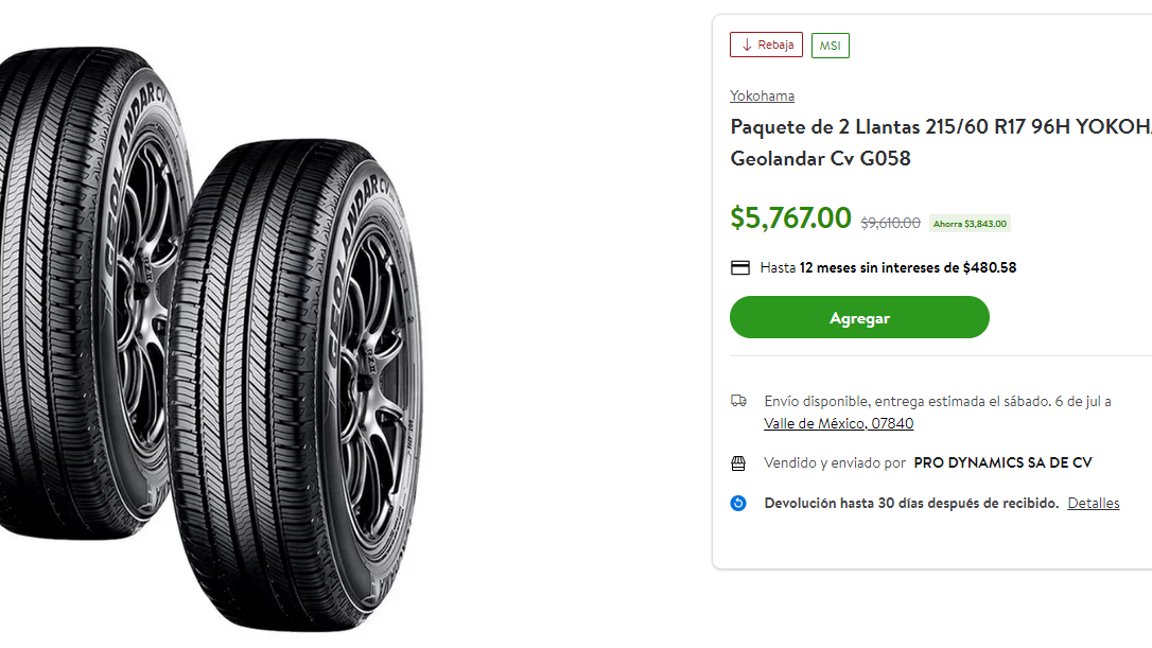The height and width of the screenshot is (648, 1152).
Task: Click the sale price $5,767.00
Action: [x=791, y=218]
